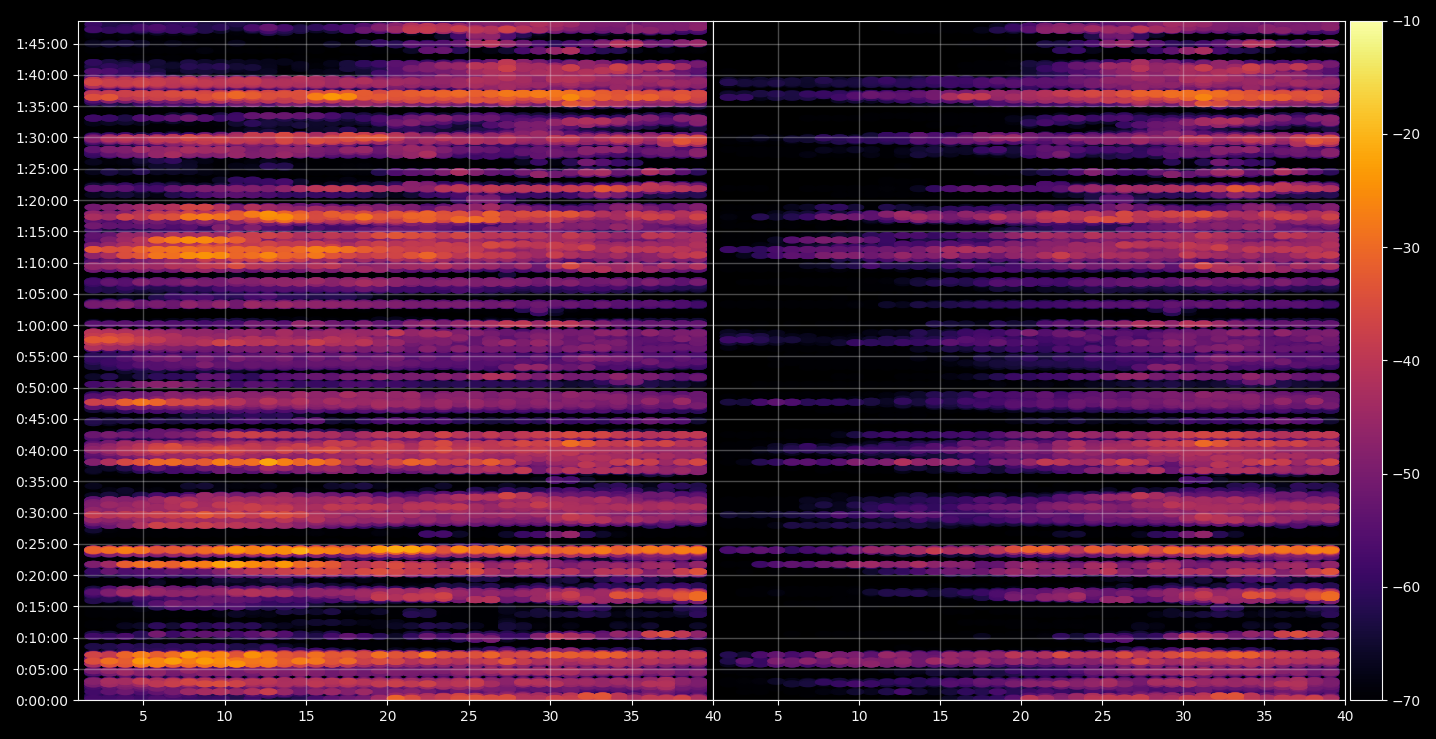Select the 1:00:00 y-axis tick label
1436x739 pixels.
point(42,326)
